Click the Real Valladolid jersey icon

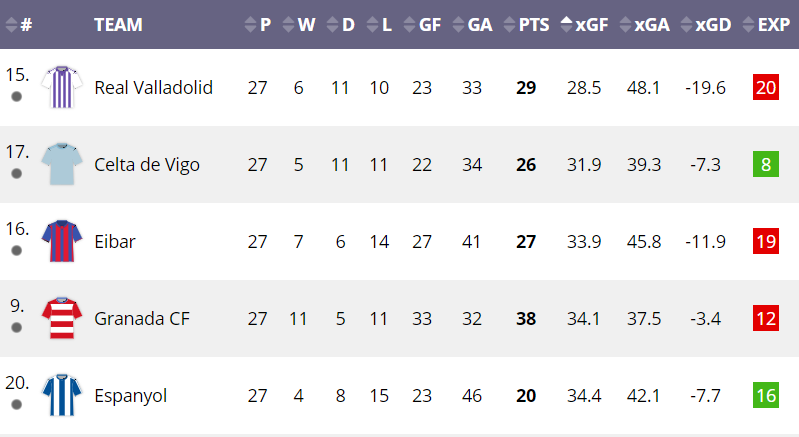pyautogui.click(x=62, y=87)
